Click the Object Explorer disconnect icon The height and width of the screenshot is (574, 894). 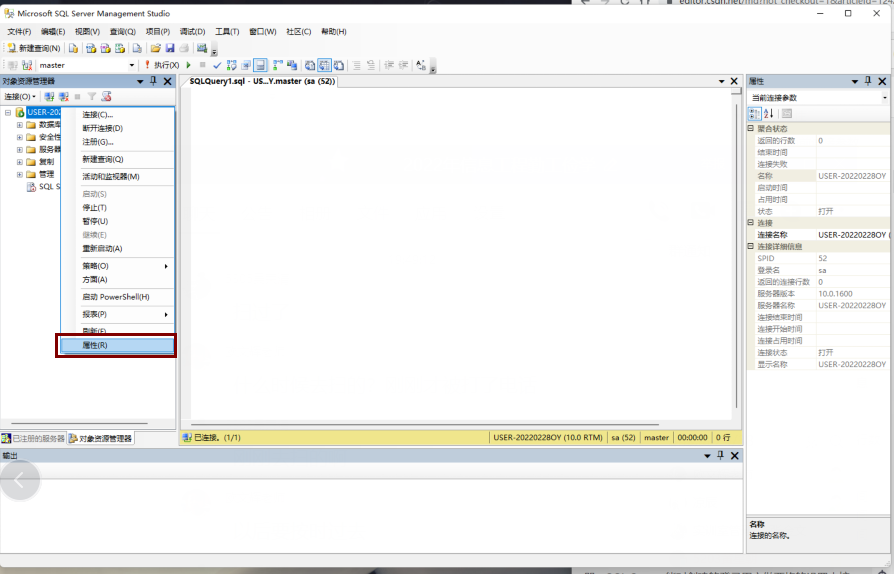[x=63, y=96]
